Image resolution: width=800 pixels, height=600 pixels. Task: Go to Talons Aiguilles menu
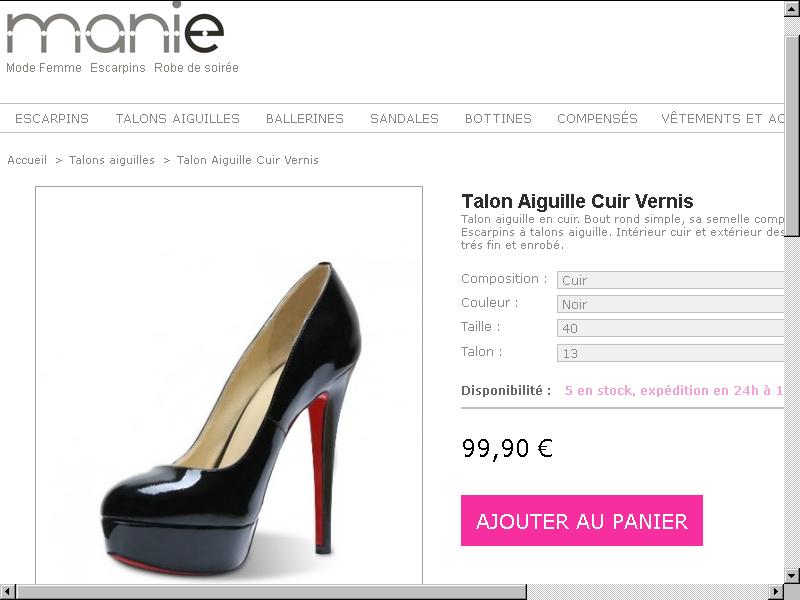[x=178, y=118]
